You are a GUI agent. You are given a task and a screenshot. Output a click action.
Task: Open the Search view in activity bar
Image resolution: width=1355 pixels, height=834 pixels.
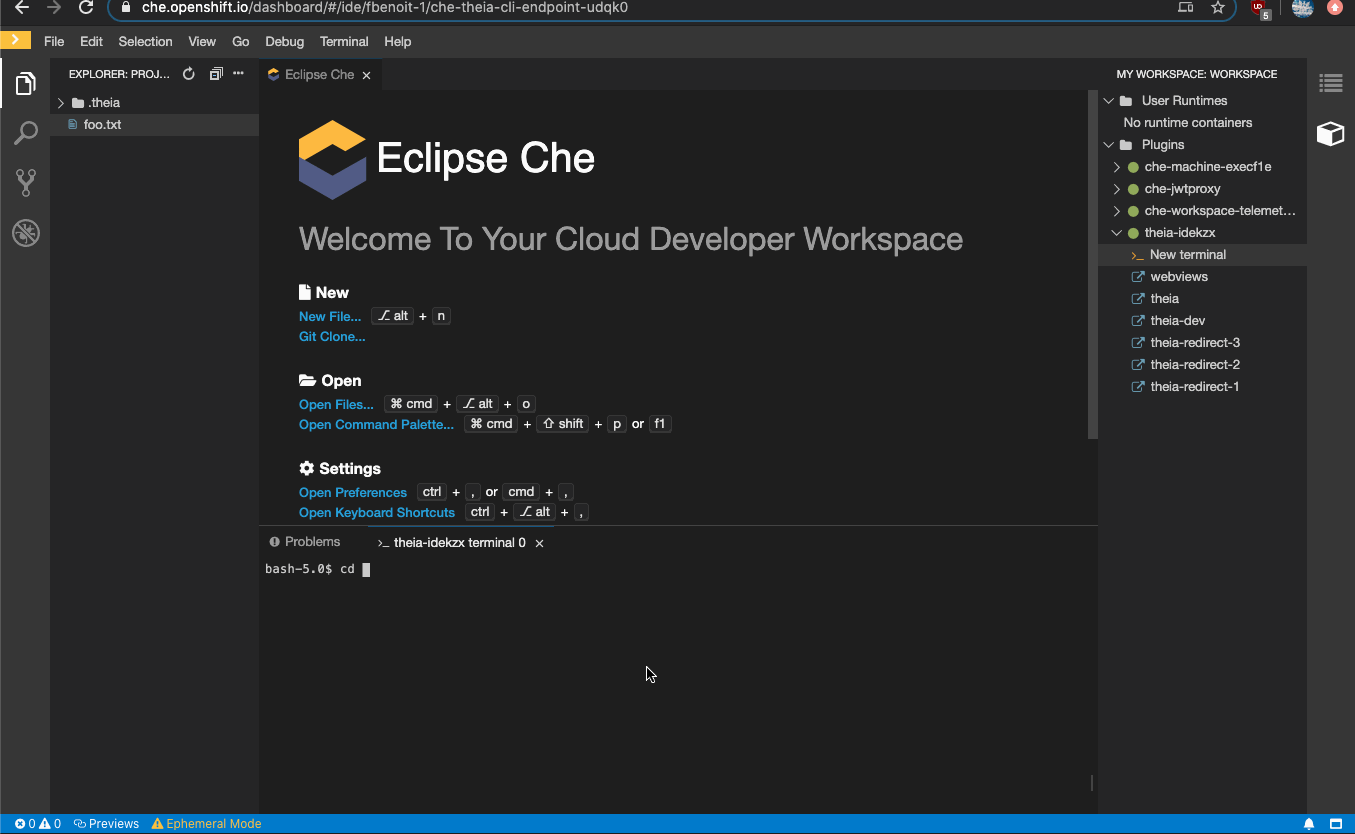tap(26, 133)
